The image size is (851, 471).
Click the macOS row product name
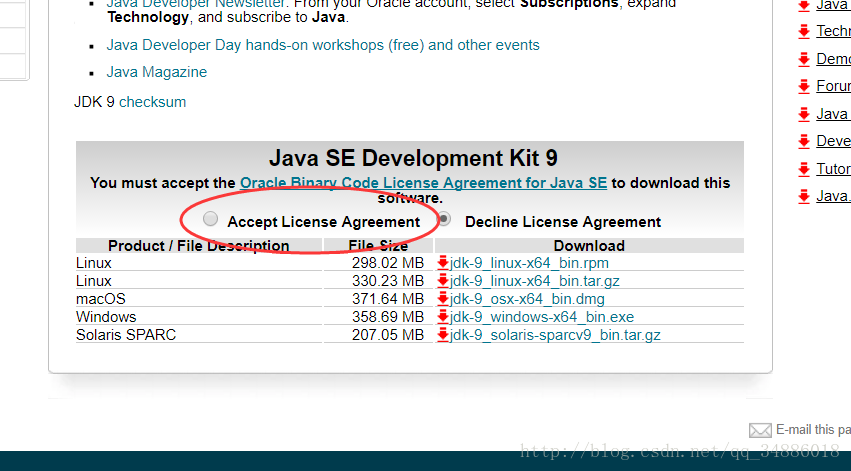click(101, 299)
